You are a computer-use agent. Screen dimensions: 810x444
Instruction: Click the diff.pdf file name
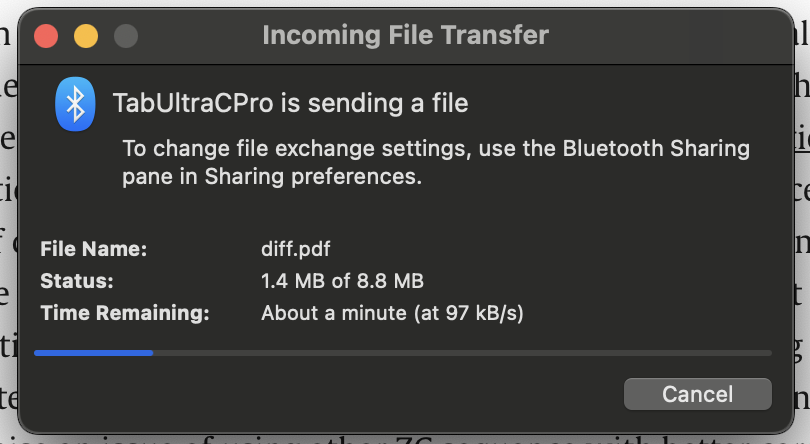295,248
